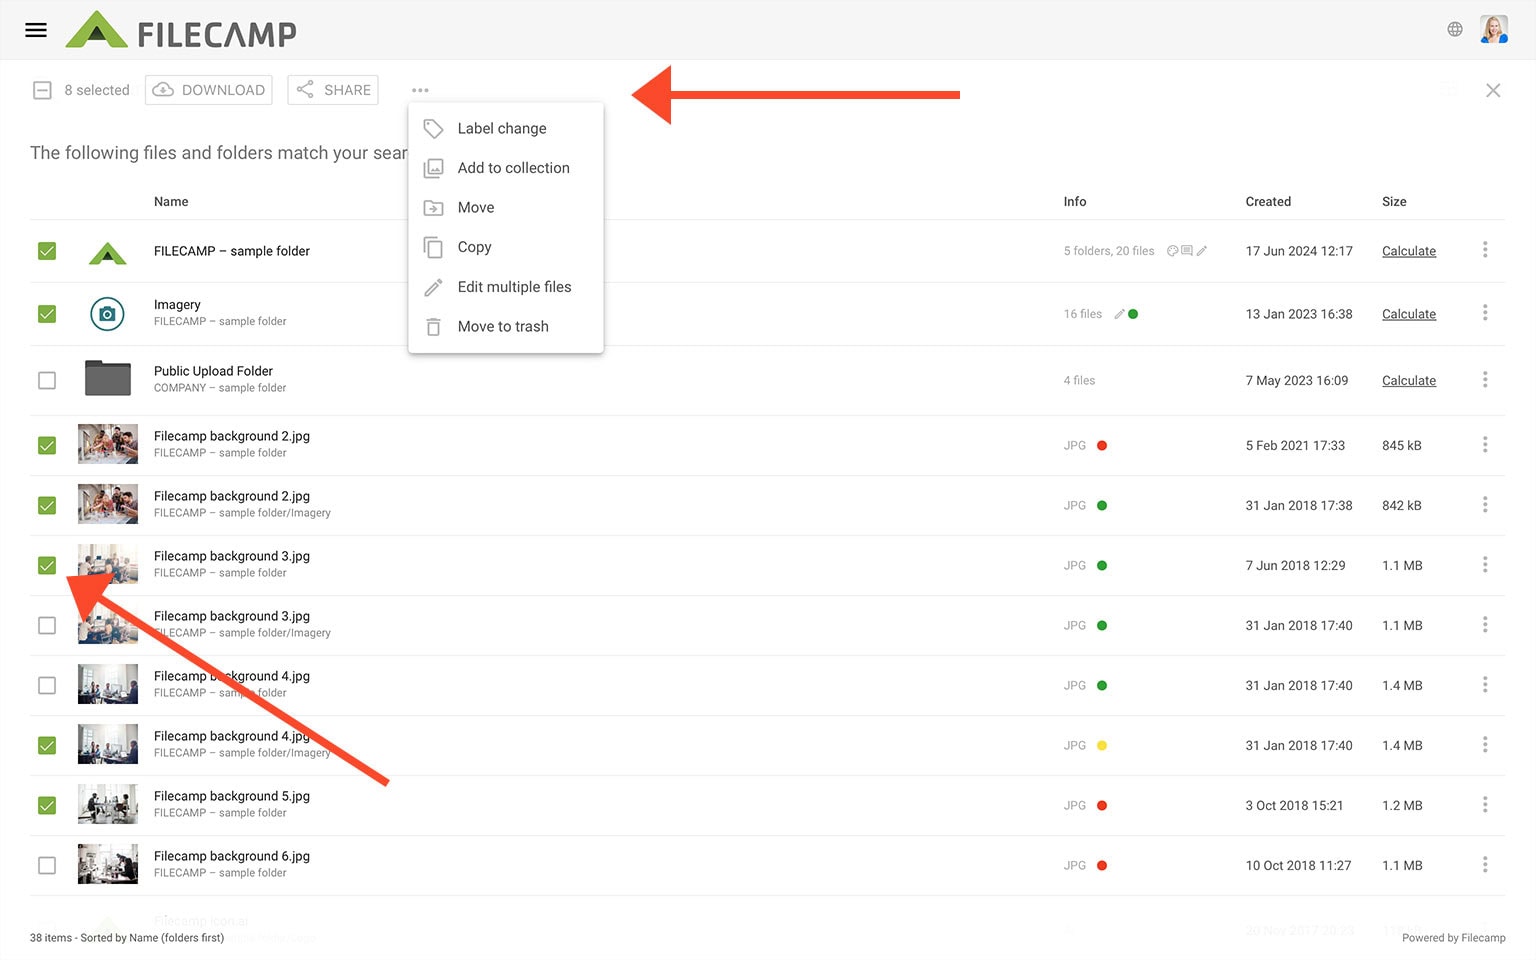Select Add to collection

tap(506, 168)
